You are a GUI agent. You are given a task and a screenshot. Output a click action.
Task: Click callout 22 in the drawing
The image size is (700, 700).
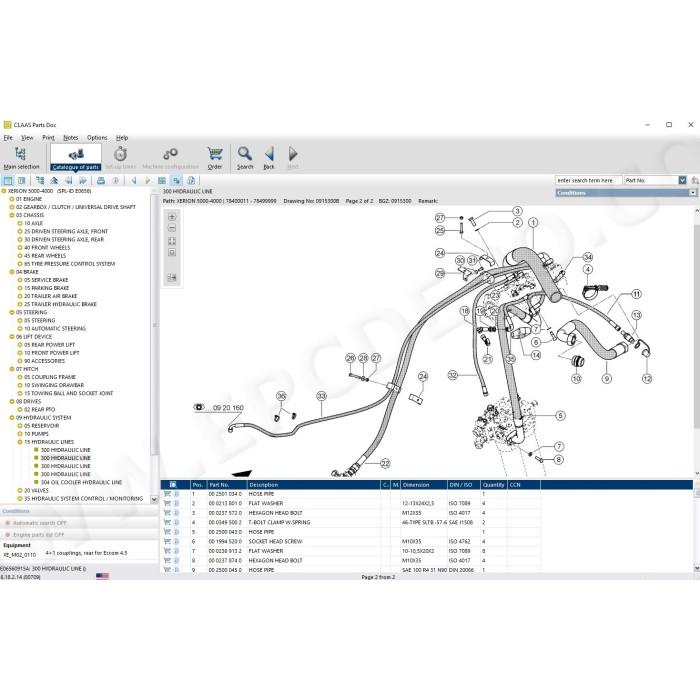[x=385, y=464]
